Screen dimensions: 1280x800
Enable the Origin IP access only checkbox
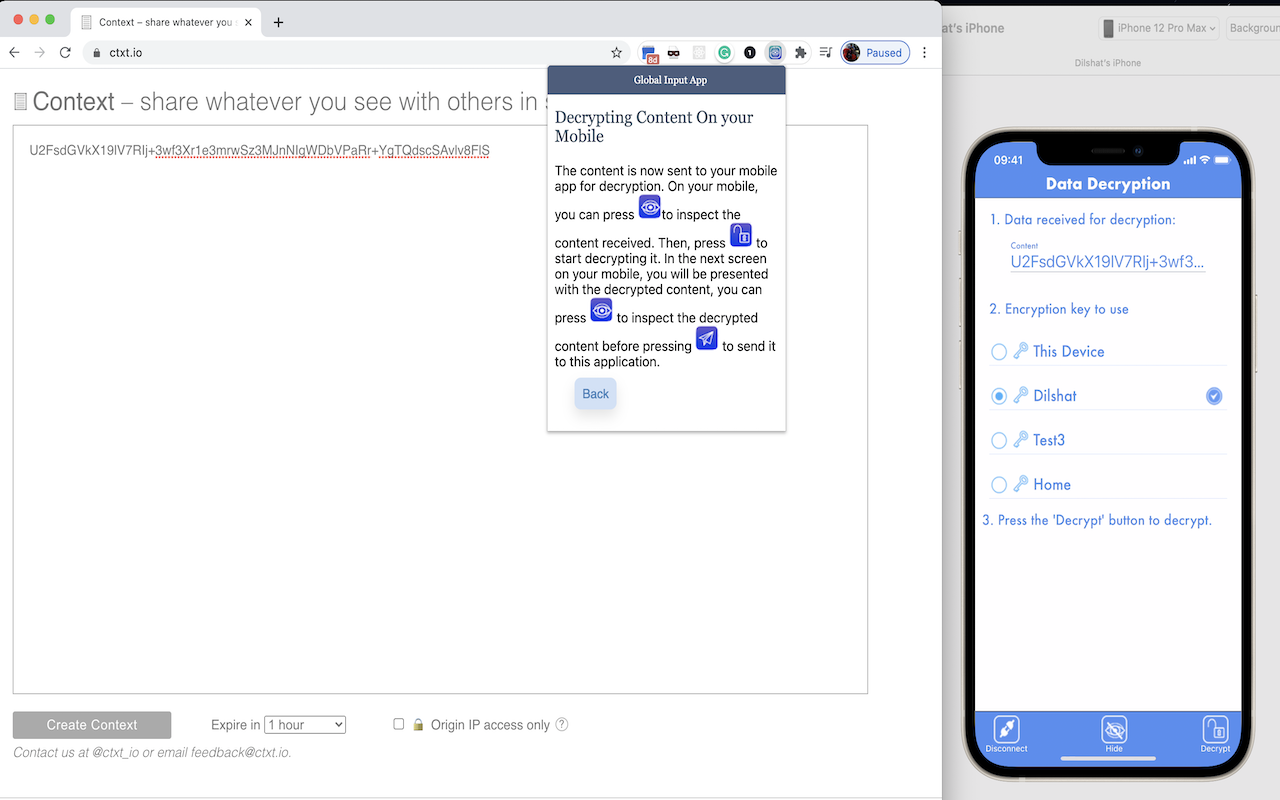(398, 724)
